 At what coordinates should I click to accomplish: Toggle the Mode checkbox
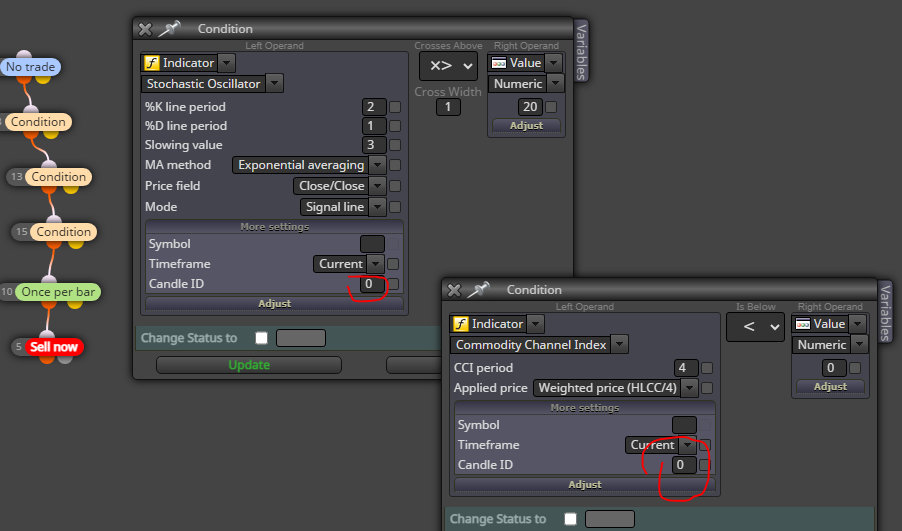coord(395,207)
